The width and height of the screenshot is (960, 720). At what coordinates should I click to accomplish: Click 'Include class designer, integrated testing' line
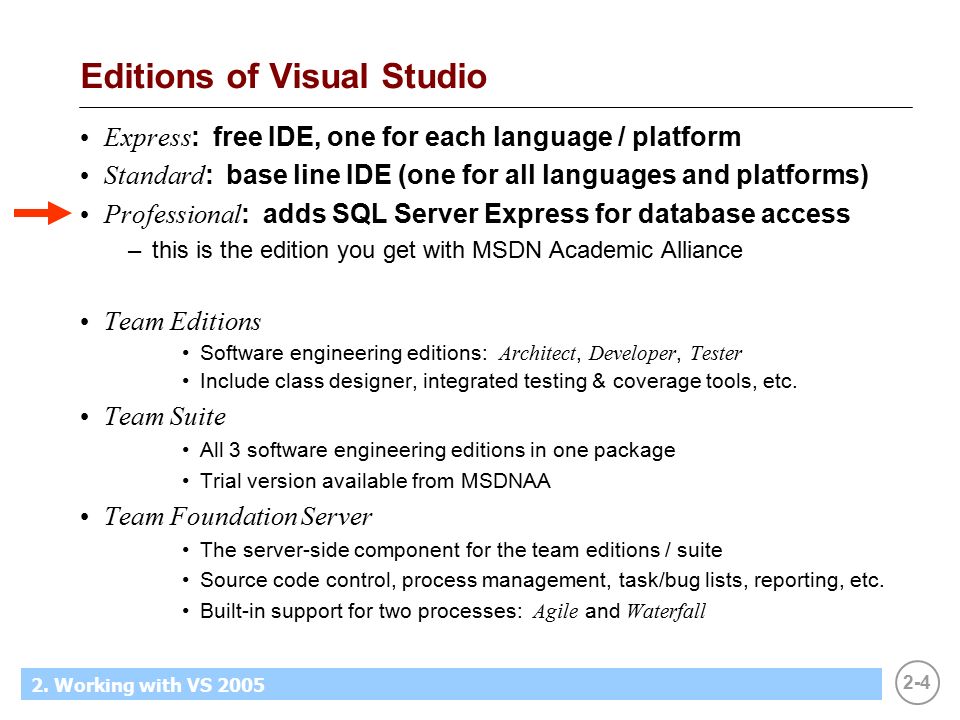[x=498, y=381]
